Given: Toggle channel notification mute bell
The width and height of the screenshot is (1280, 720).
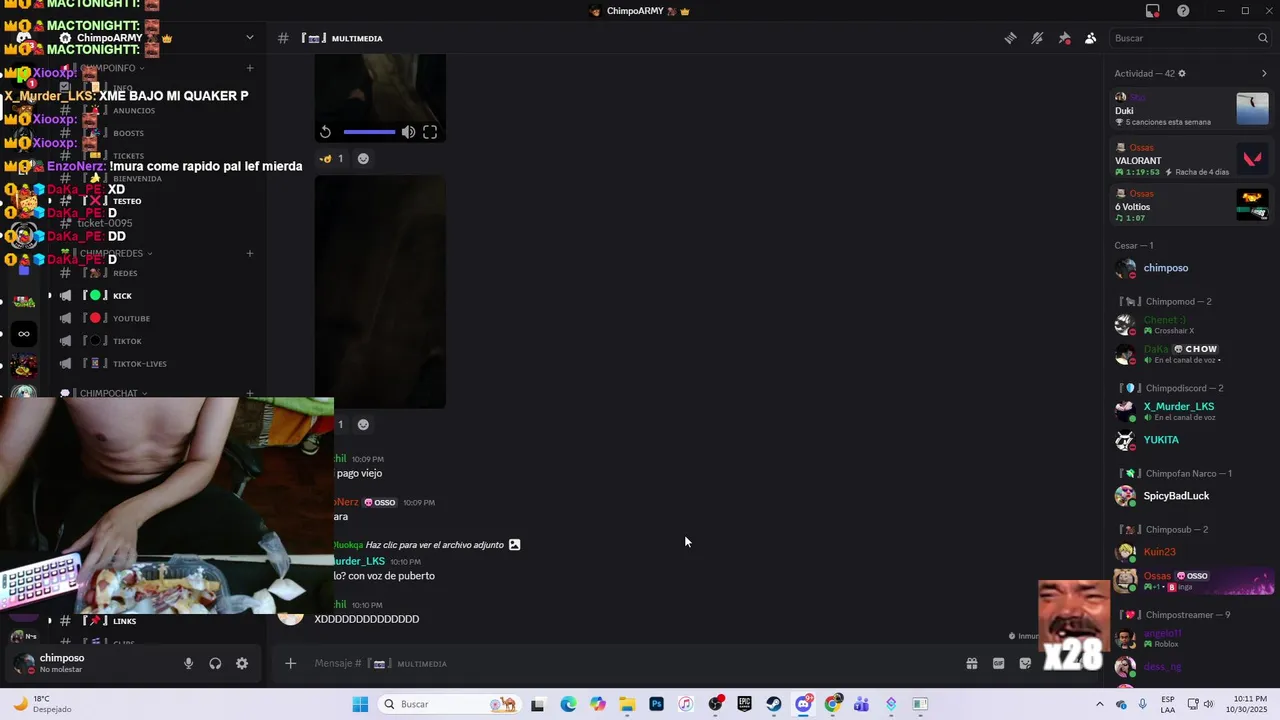Looking at the screenshot, I should [x=1037, y=38].
